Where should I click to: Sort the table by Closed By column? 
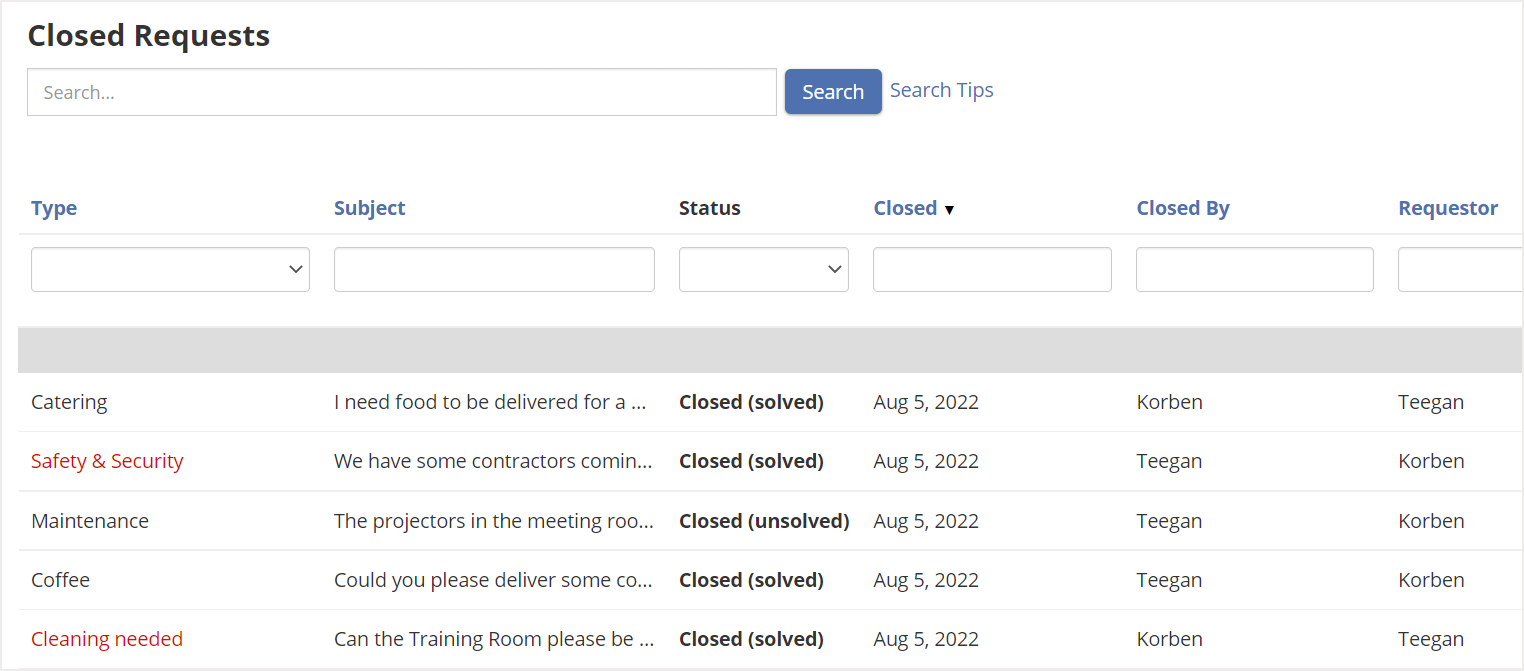coord(1183,208)
